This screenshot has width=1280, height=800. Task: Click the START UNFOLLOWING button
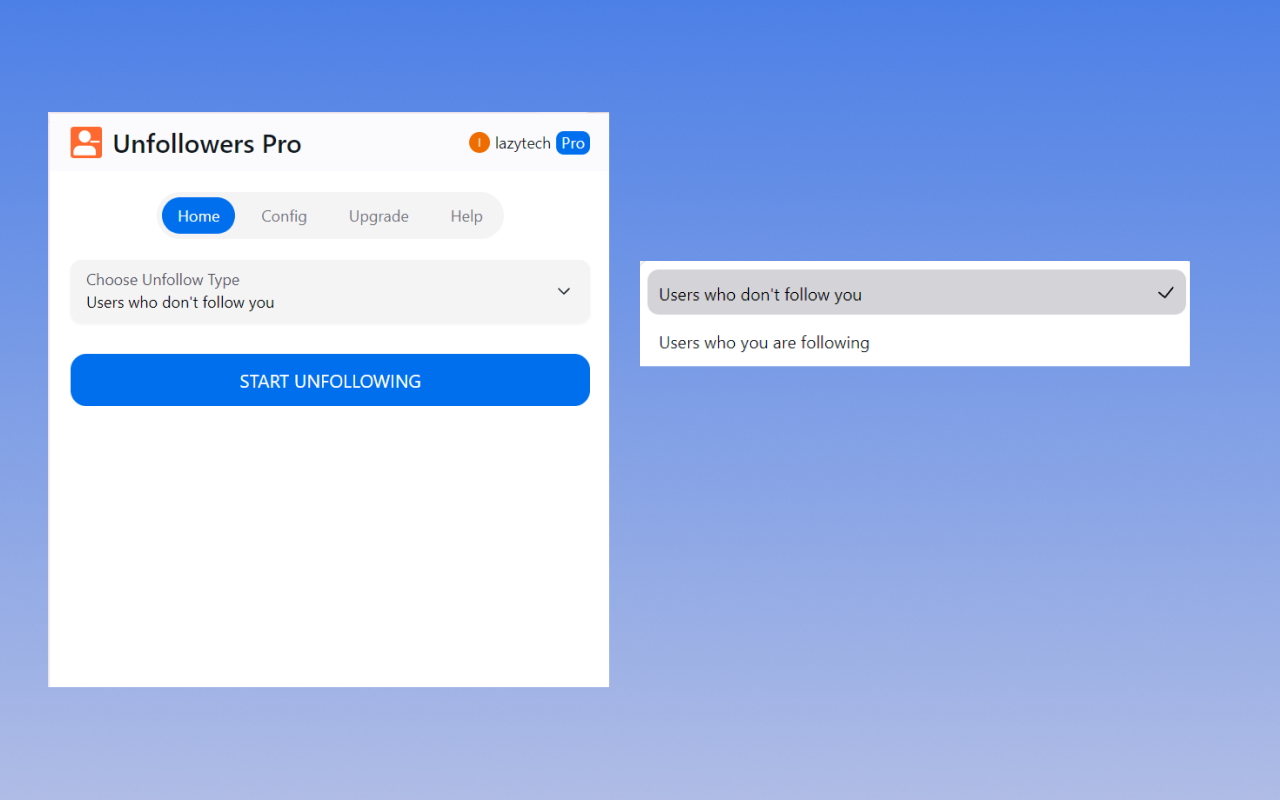[330, 380]
